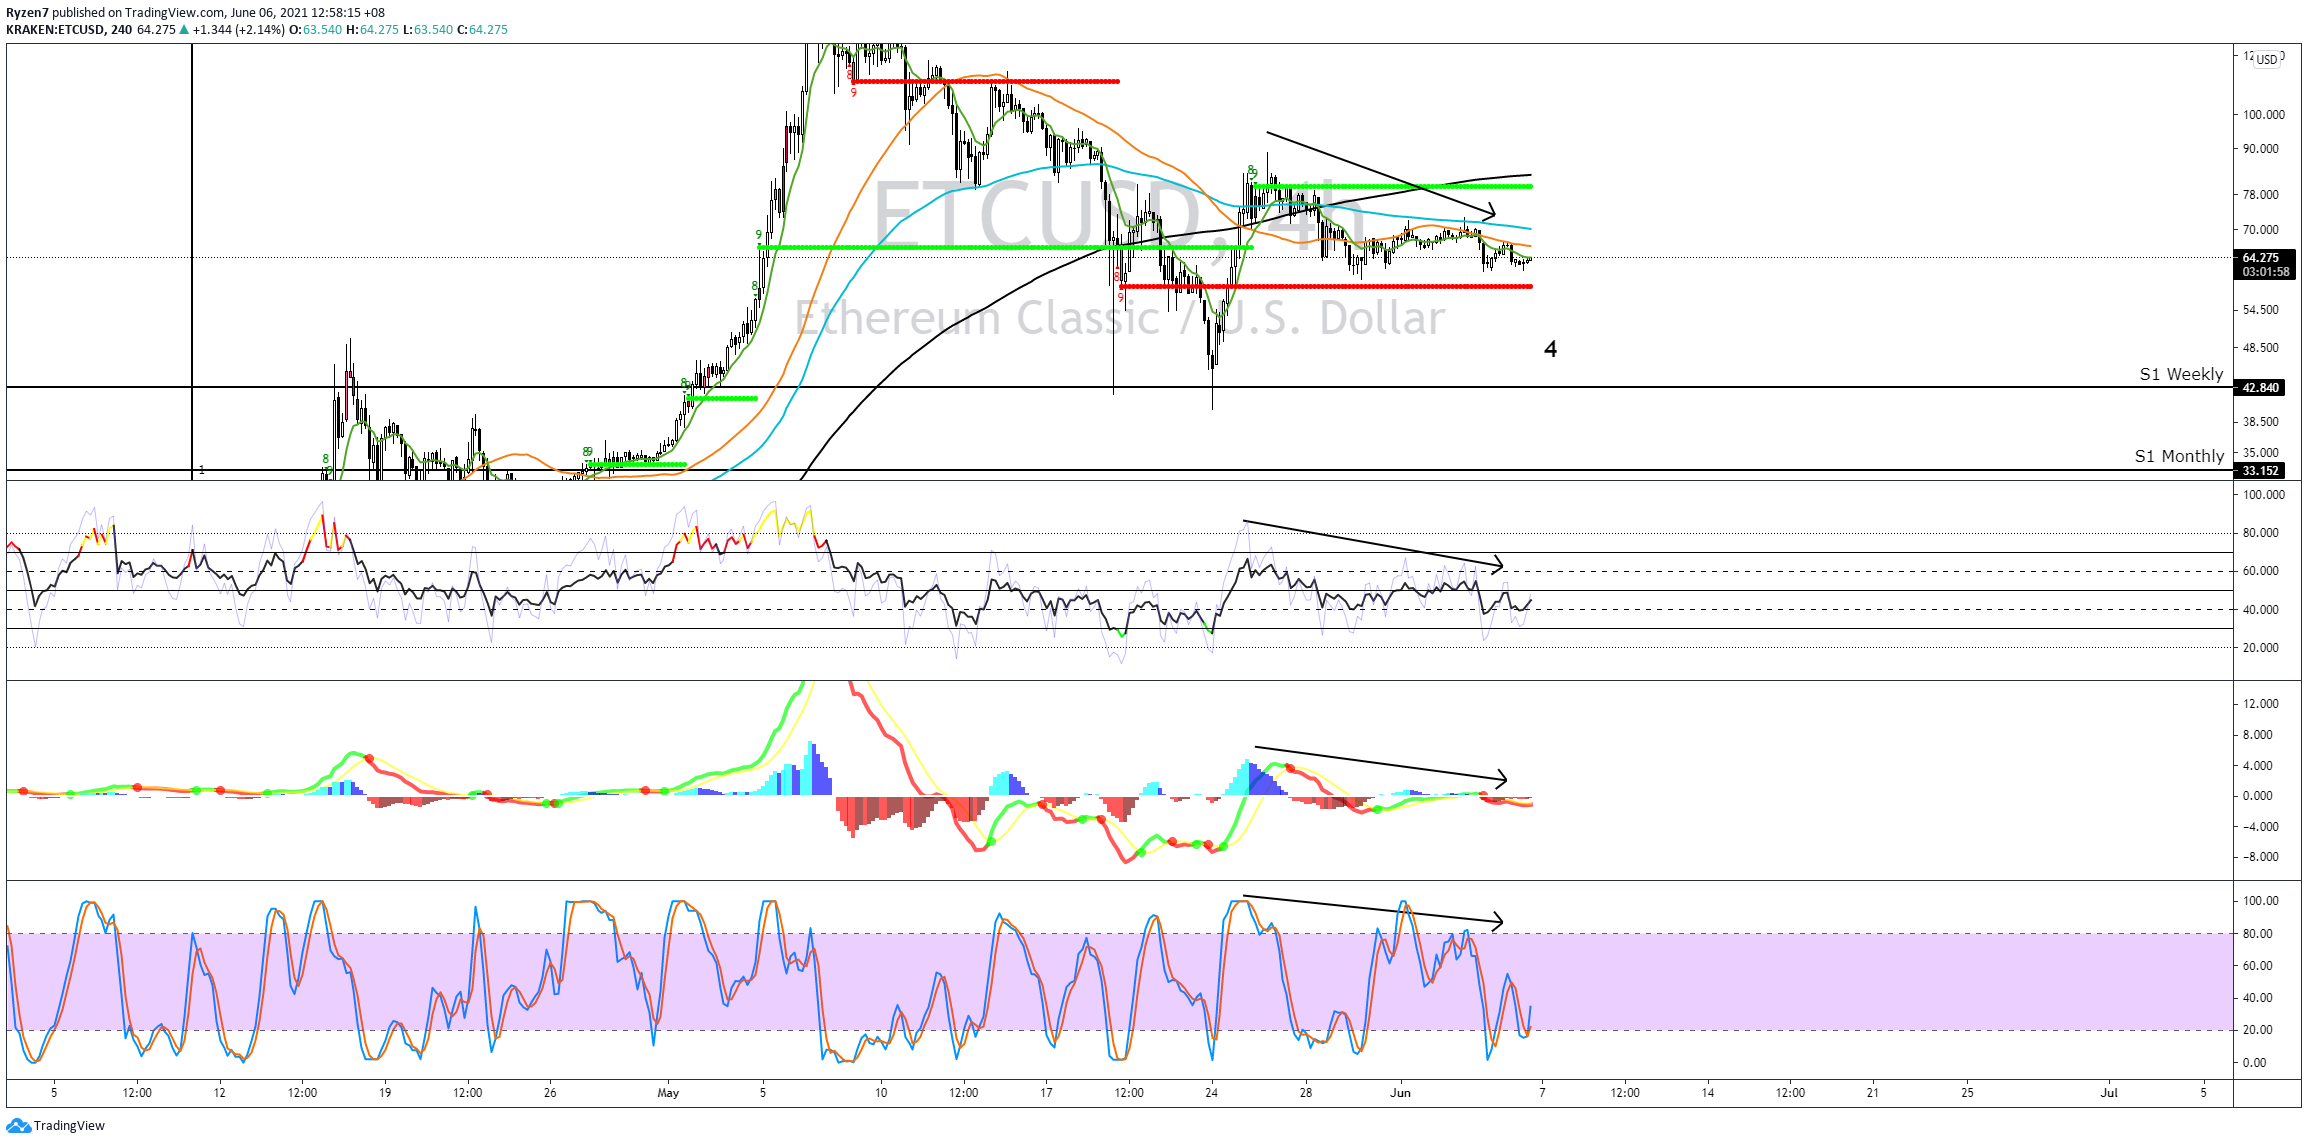Click the 70.000 price axis label
2308x1144 pixels.
tap(2261, 230)
